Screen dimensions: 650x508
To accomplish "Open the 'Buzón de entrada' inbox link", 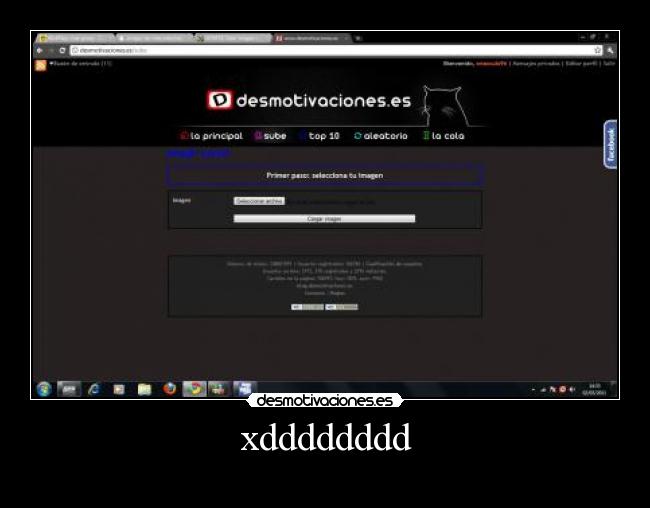I will 81,63.
